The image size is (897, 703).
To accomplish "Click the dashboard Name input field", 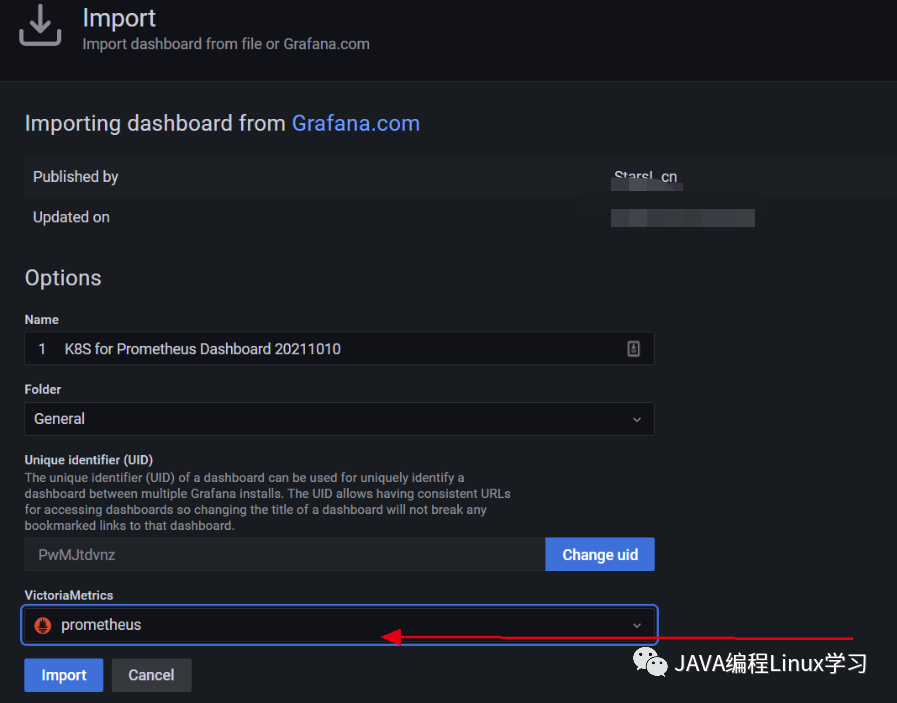I will 339,348.
